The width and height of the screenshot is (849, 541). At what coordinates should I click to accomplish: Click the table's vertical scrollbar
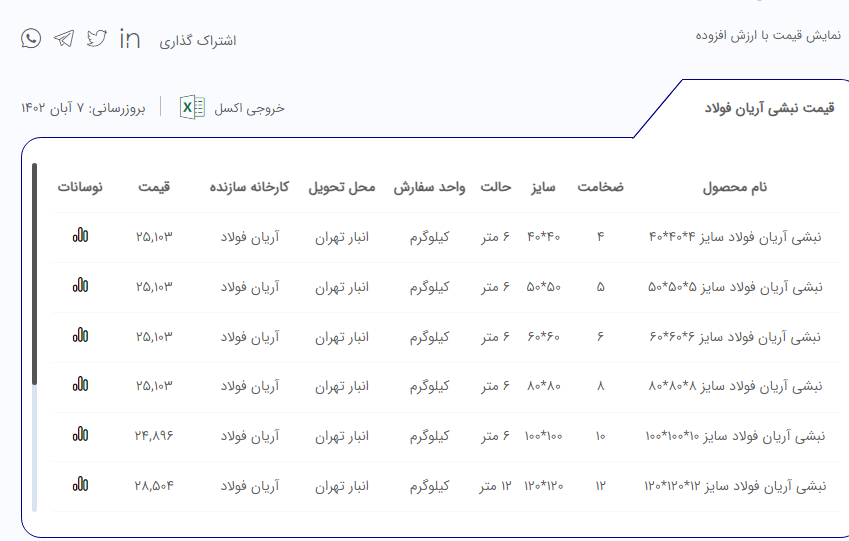[35, 300]
